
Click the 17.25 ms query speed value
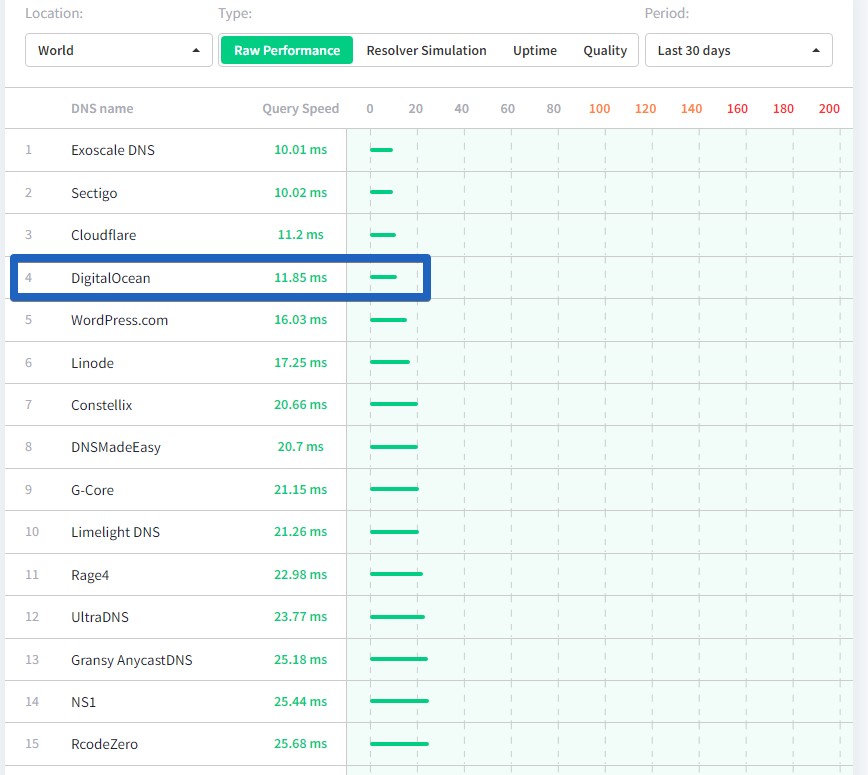click(x=301, y=363)
